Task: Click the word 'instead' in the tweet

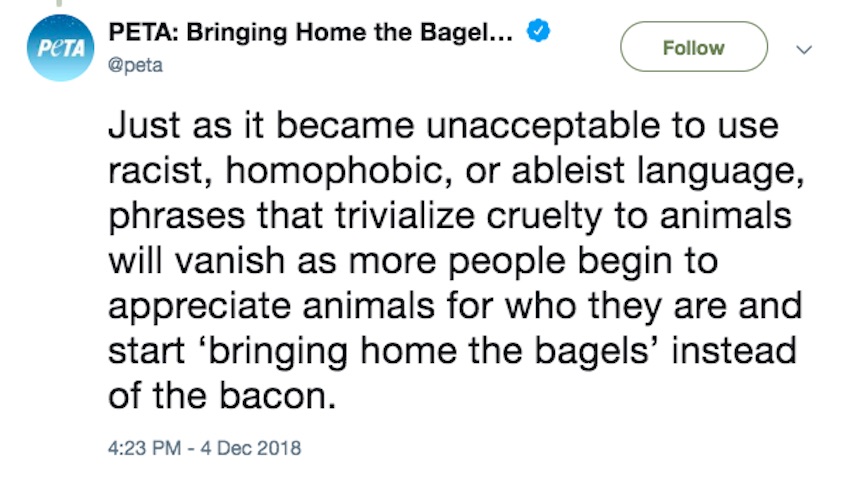Action: point(734,350)
